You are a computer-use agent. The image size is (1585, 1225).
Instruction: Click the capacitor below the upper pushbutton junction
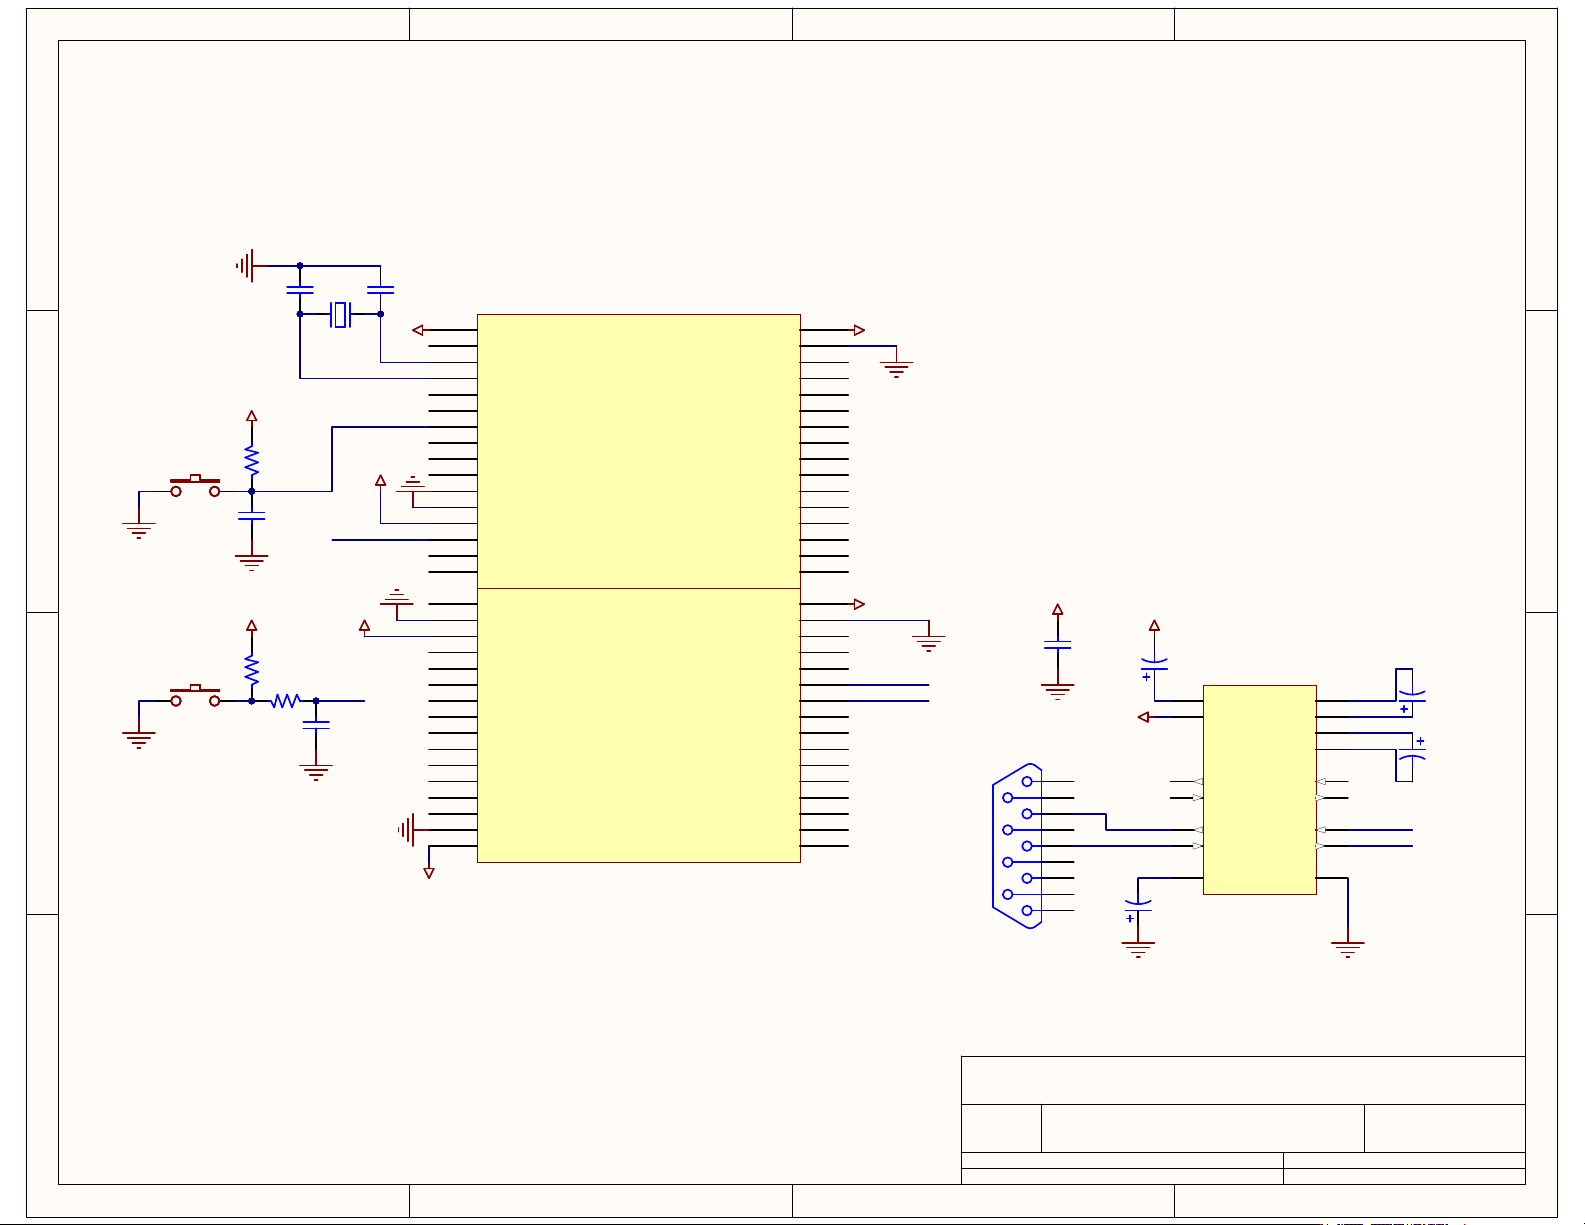point(252,516)
